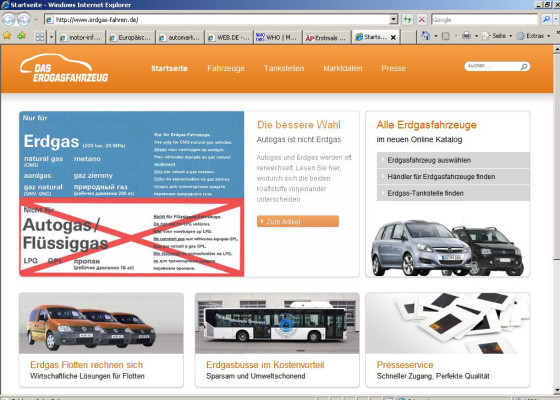
Task: Go forward with the Forward arrow button
Action: click(x=24, y=20)
